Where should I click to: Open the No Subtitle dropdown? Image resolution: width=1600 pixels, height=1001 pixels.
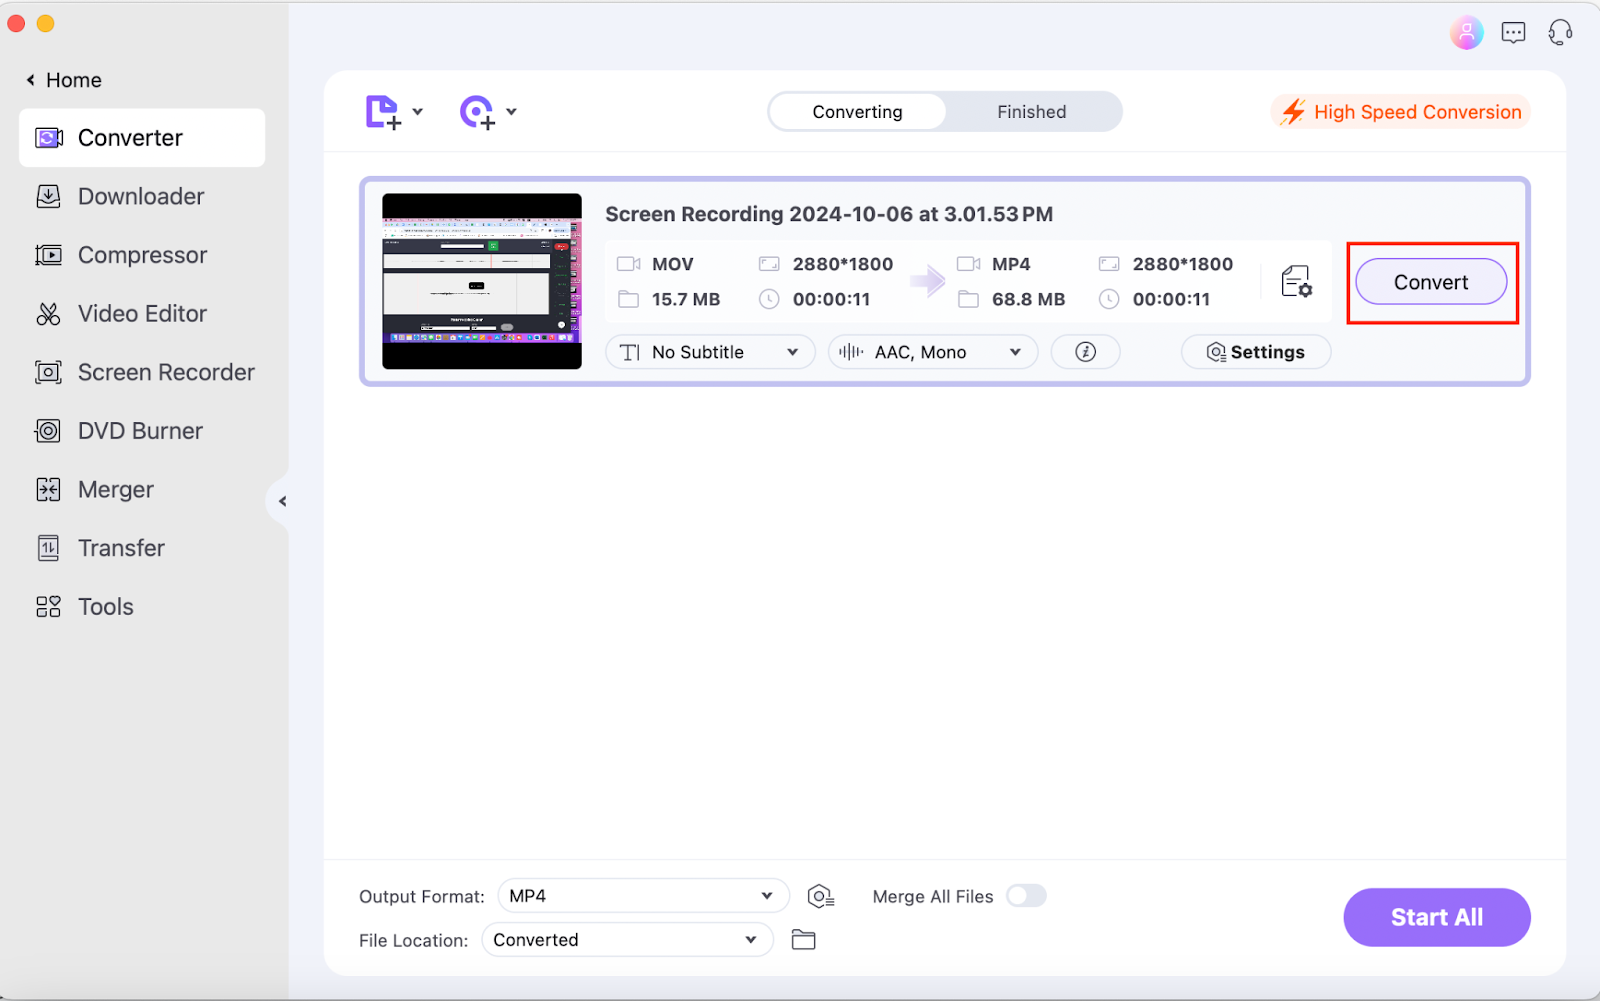[710, 352]
